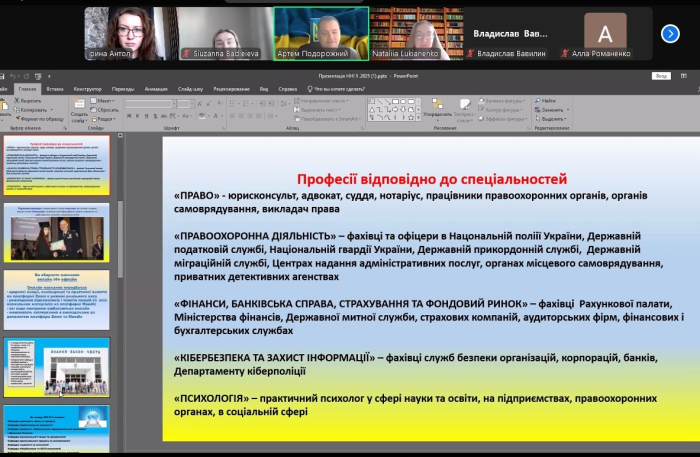Open the Customize Quick Access Toolbar arrow

(49, 77)
